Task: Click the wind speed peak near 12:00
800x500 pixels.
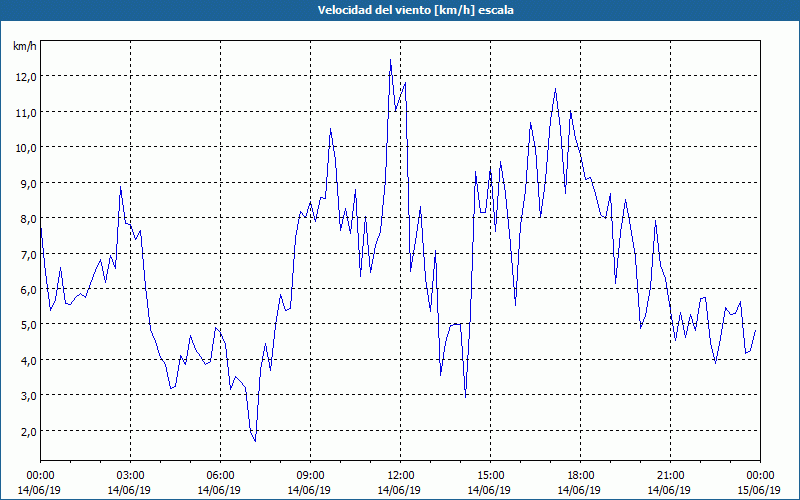Action: [x=390, y=60]
